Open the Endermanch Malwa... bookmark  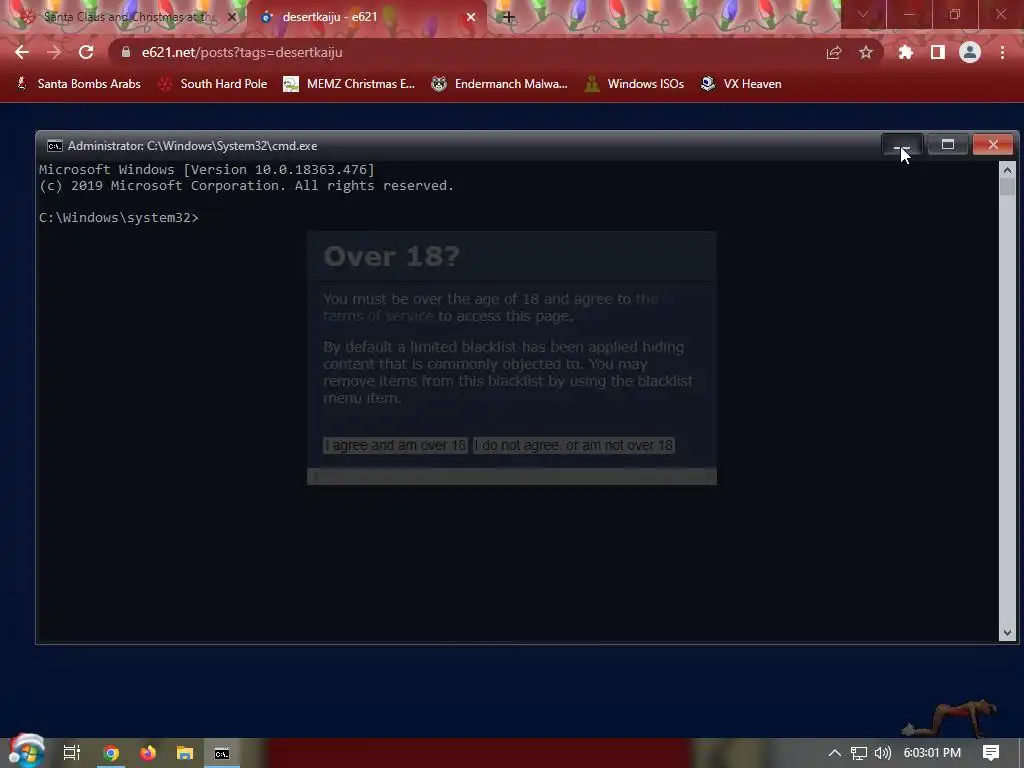[499, 84]
